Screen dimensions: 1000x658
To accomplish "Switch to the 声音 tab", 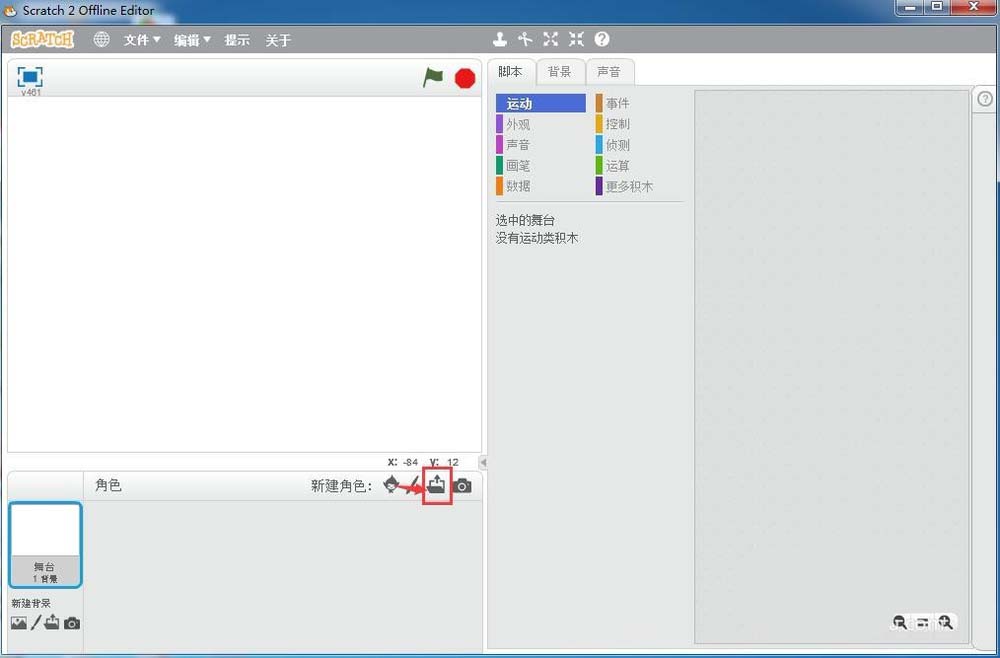I will pyautogui.click(x=610, y=71).
